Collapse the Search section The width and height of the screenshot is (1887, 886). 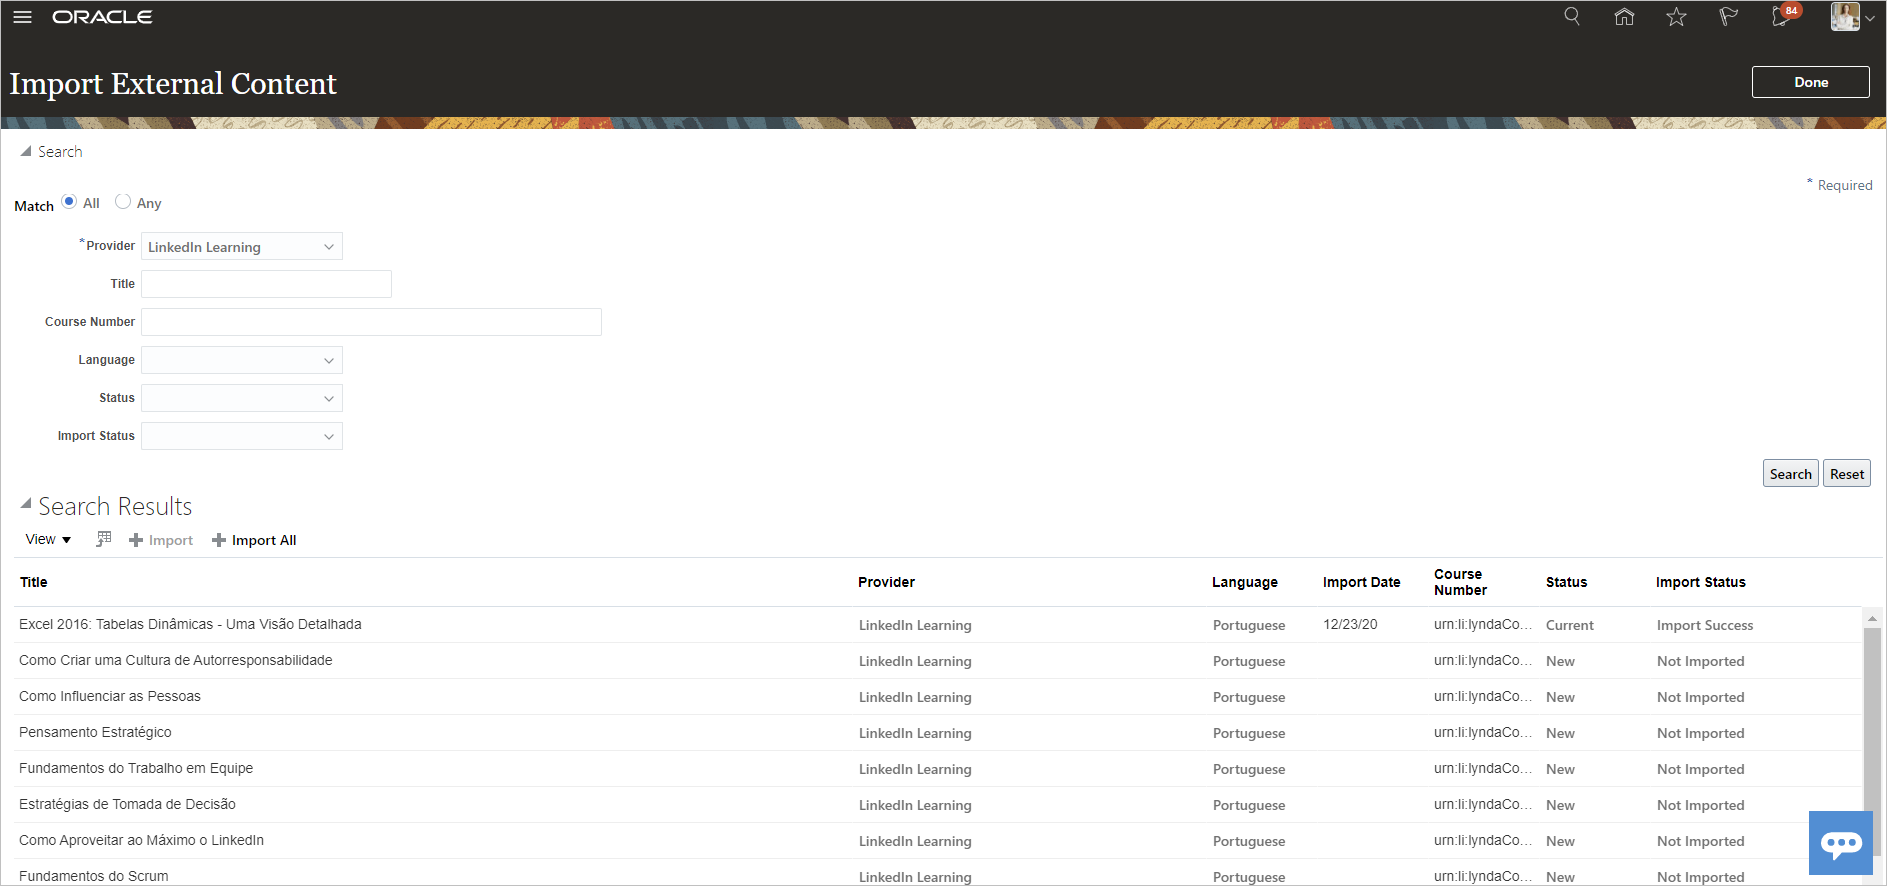tap(26, 151)
